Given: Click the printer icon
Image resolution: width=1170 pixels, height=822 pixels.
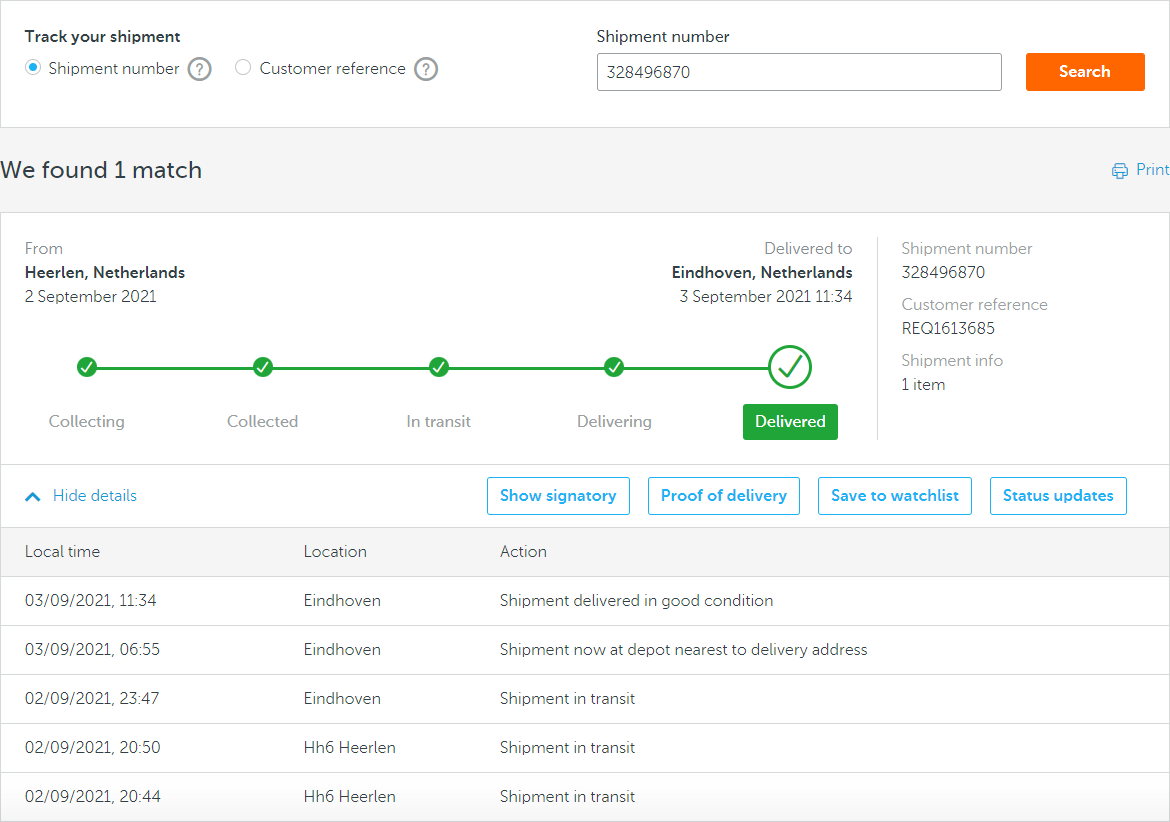Looking at the screenshot, I should (x=1120, y=171).
